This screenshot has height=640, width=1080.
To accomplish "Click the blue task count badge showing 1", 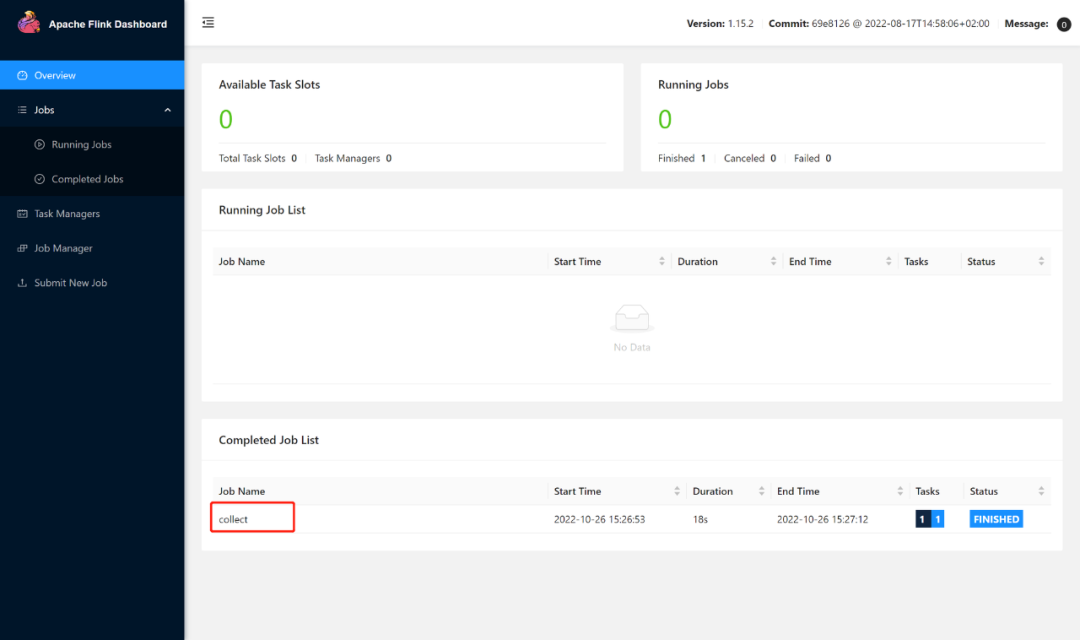I will (937, 519).
